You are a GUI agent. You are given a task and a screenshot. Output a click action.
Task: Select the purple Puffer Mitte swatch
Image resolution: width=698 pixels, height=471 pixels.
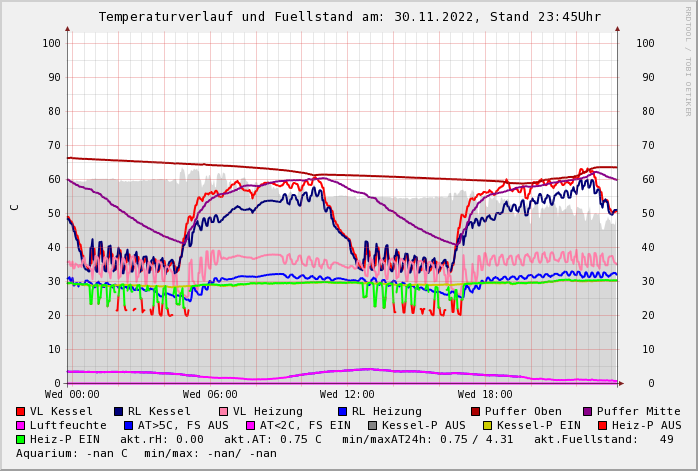tap(588, 411)
